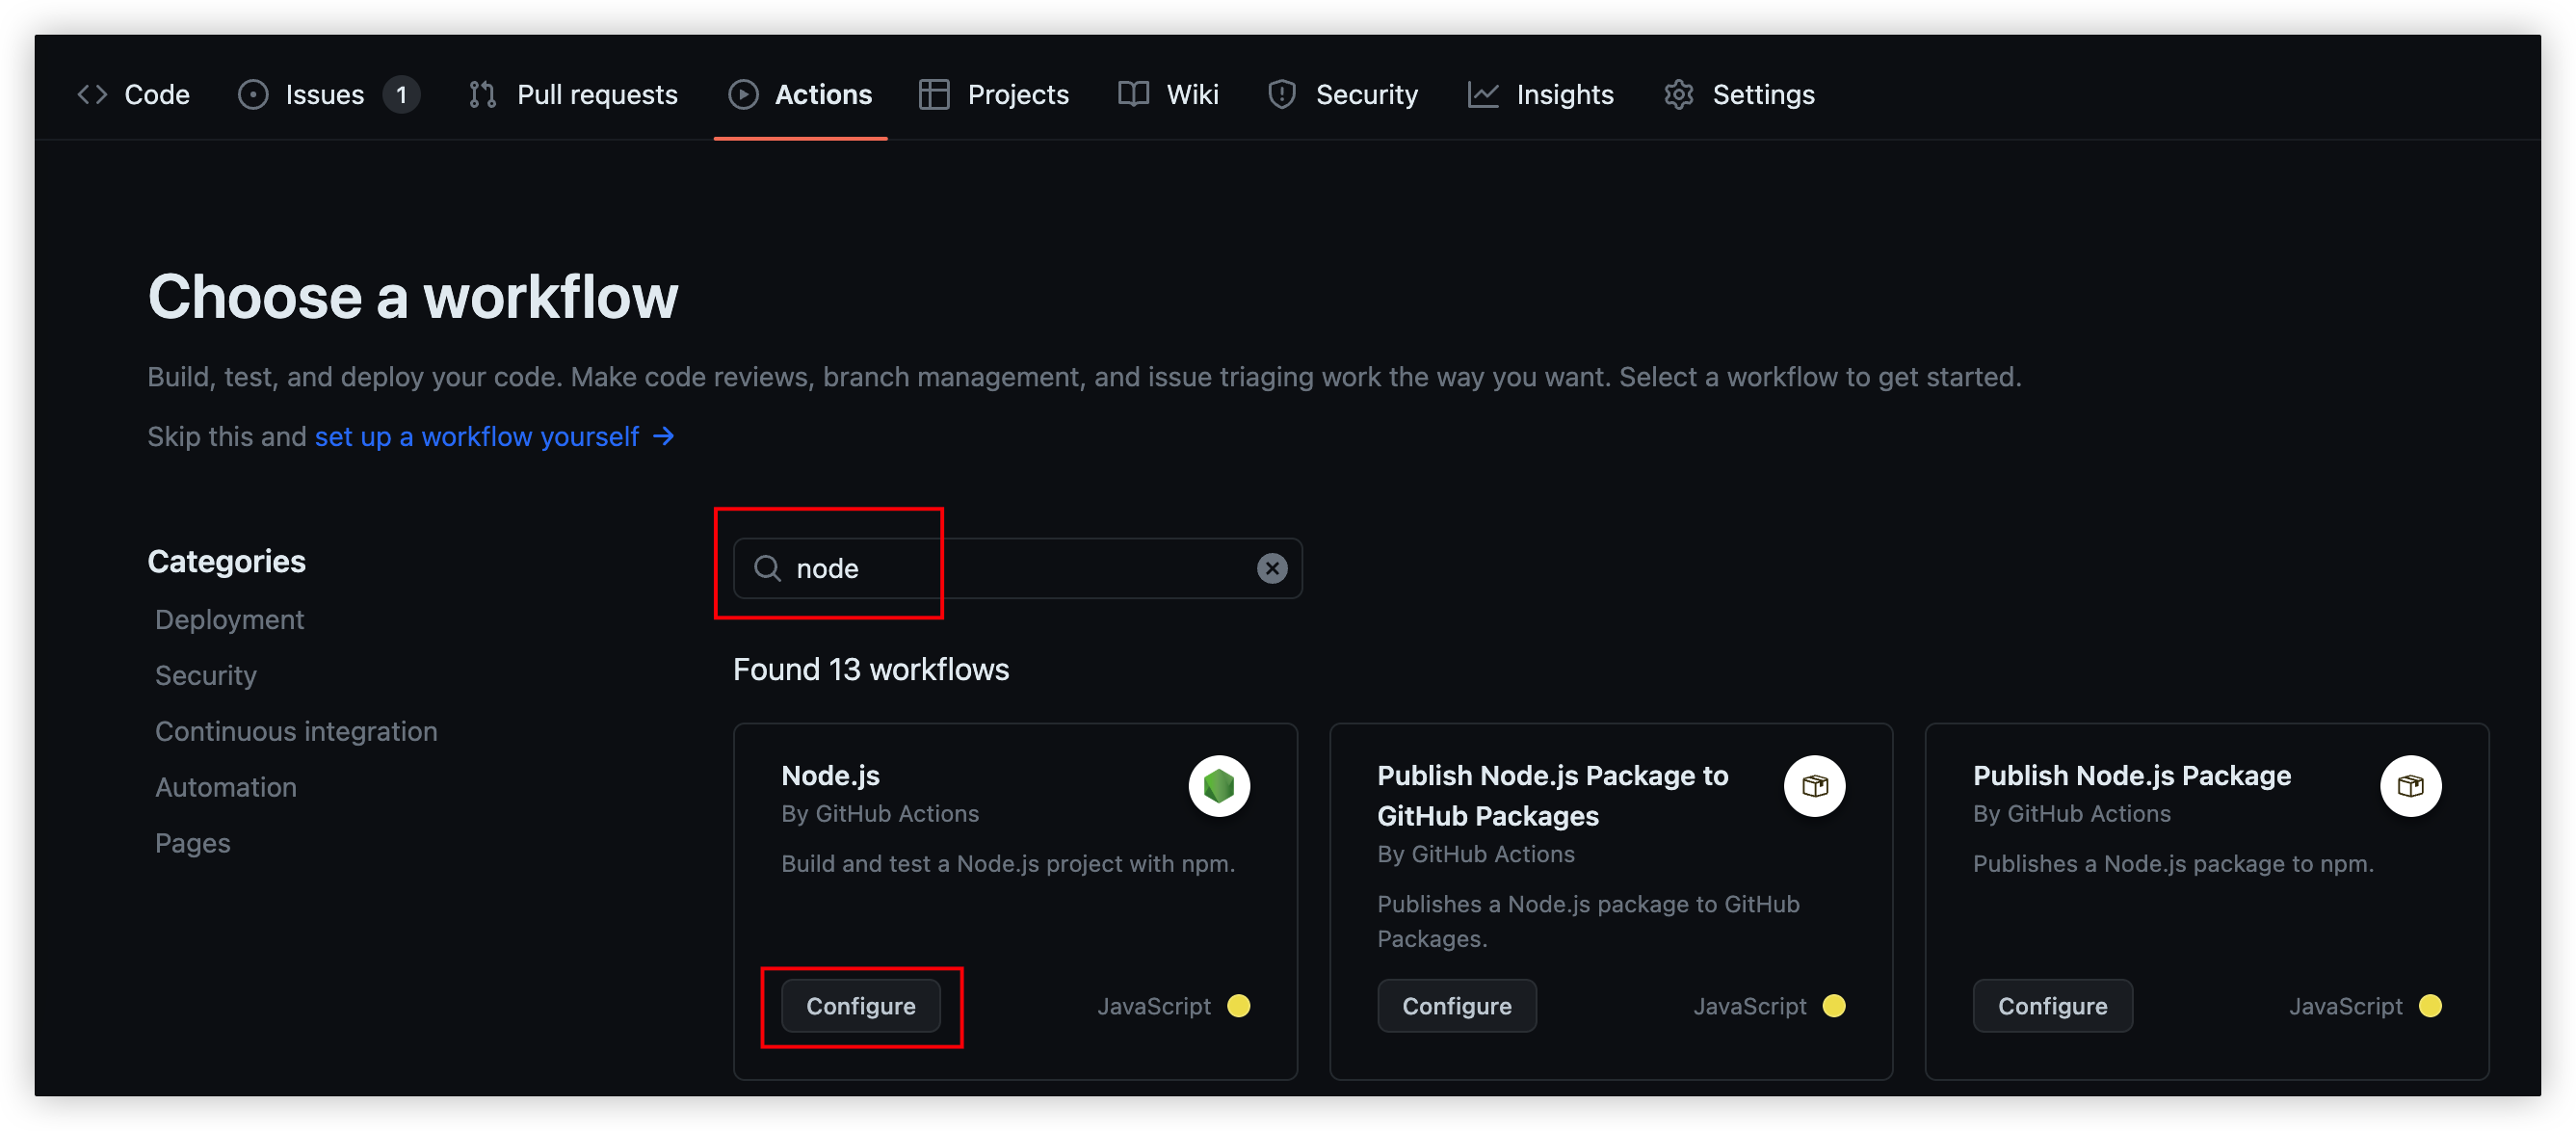The image size is (2576, 1131).
Task: Click the Issues count badge
Action: [x=401, y=95]
